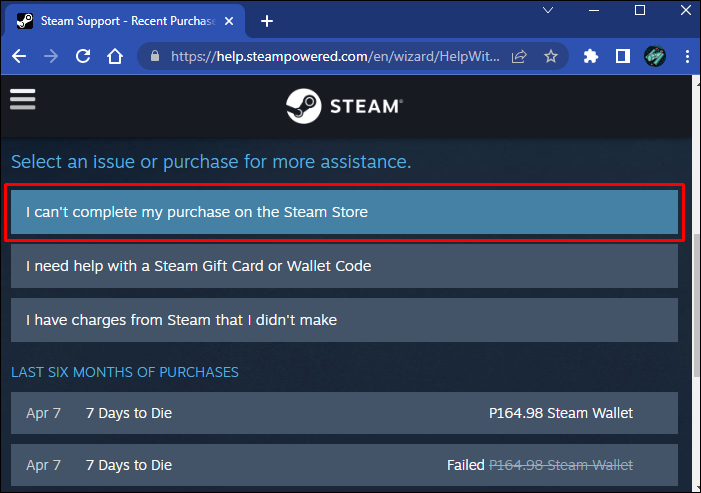Open Chrome three-dot menu
The image size is (701, 493).
point(685,57)
